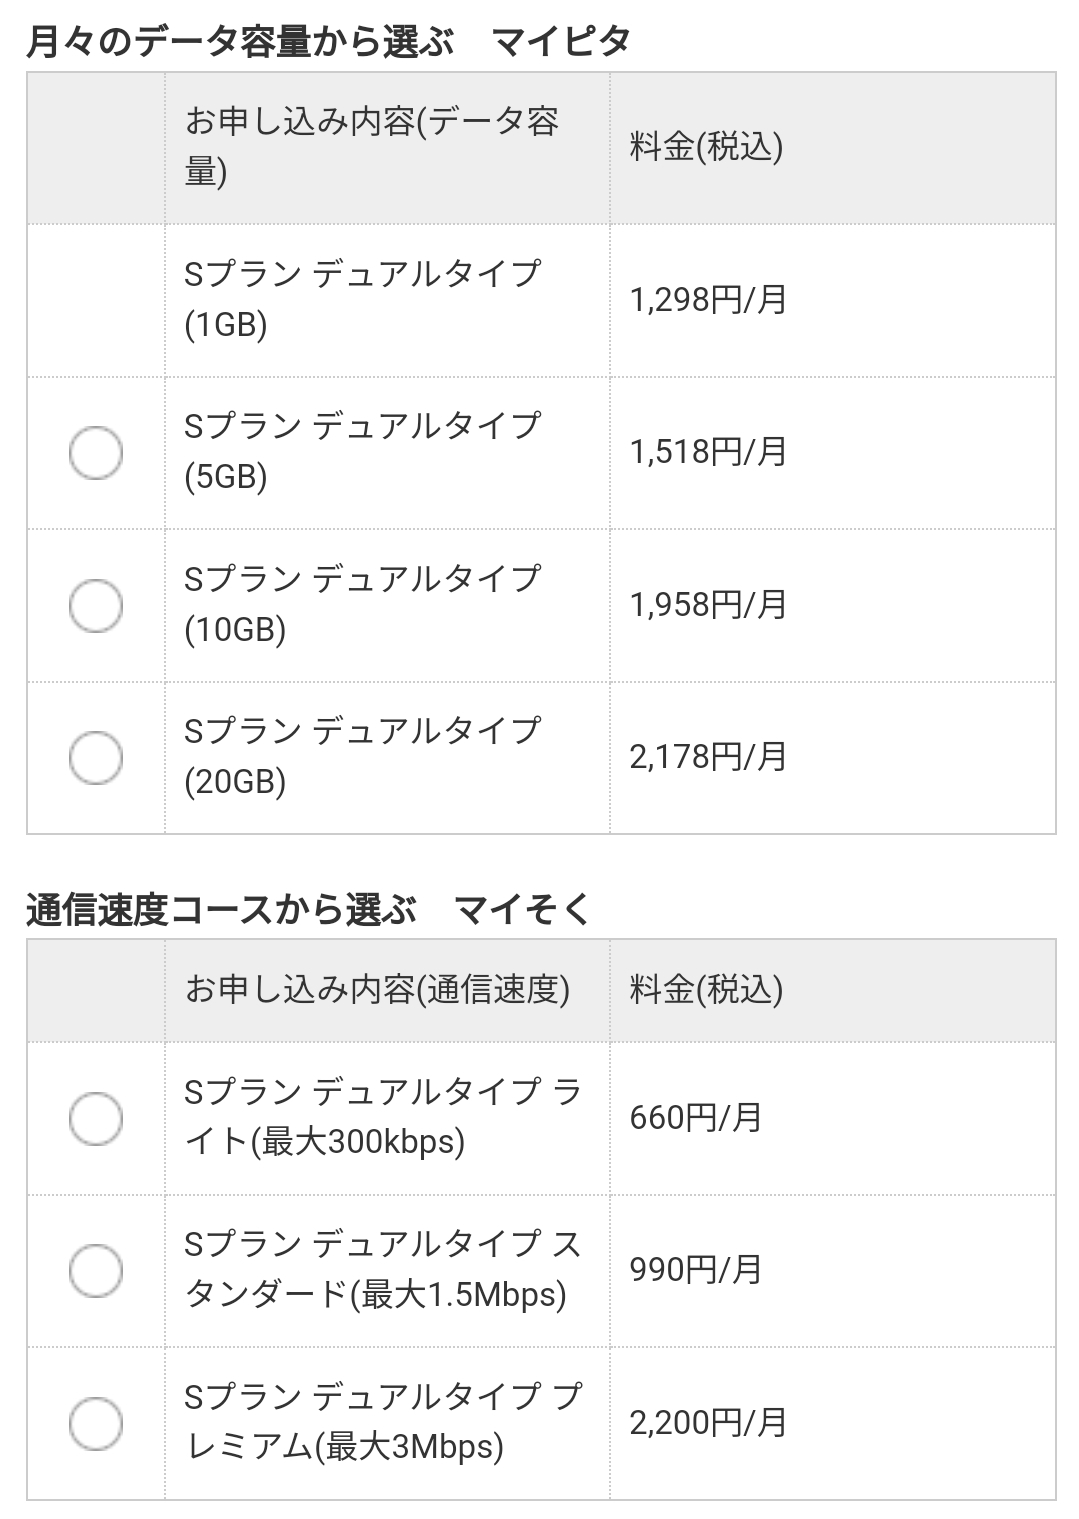The width and height of the screenshot is (1079, 1519).
Task: Click the 1,958円/月 price cell
Action: (x=708, y=605)
